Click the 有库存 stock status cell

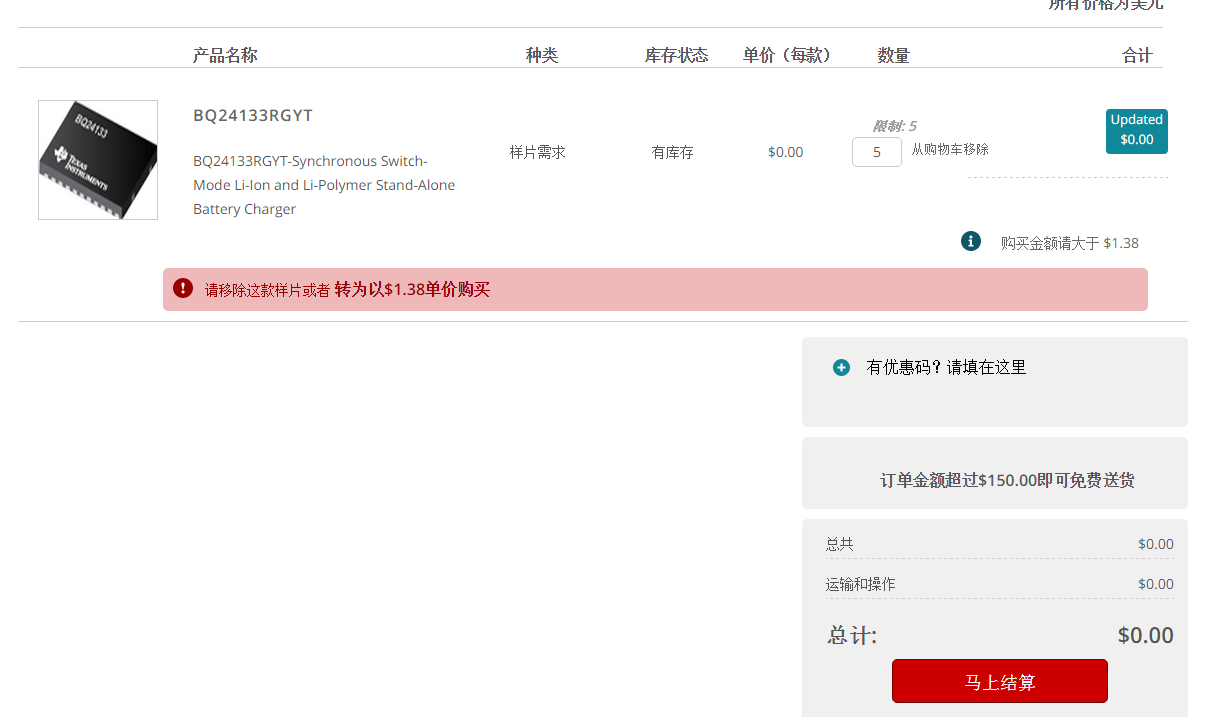pos(673,152)
